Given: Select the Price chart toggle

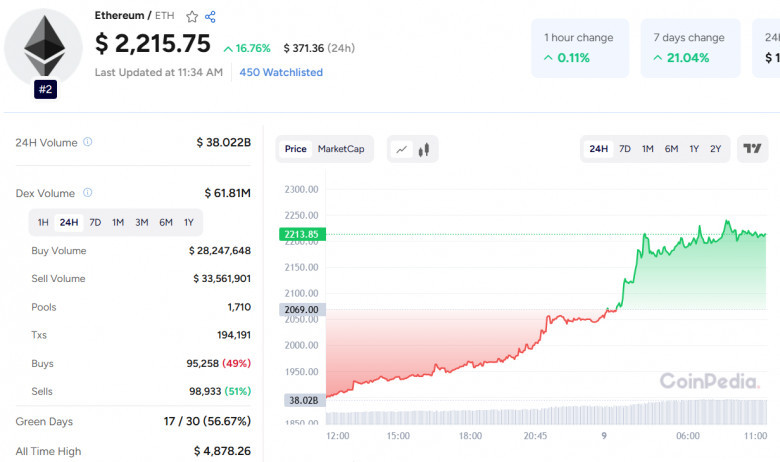Looking at the screenshot, I should [x=295, y=149].
